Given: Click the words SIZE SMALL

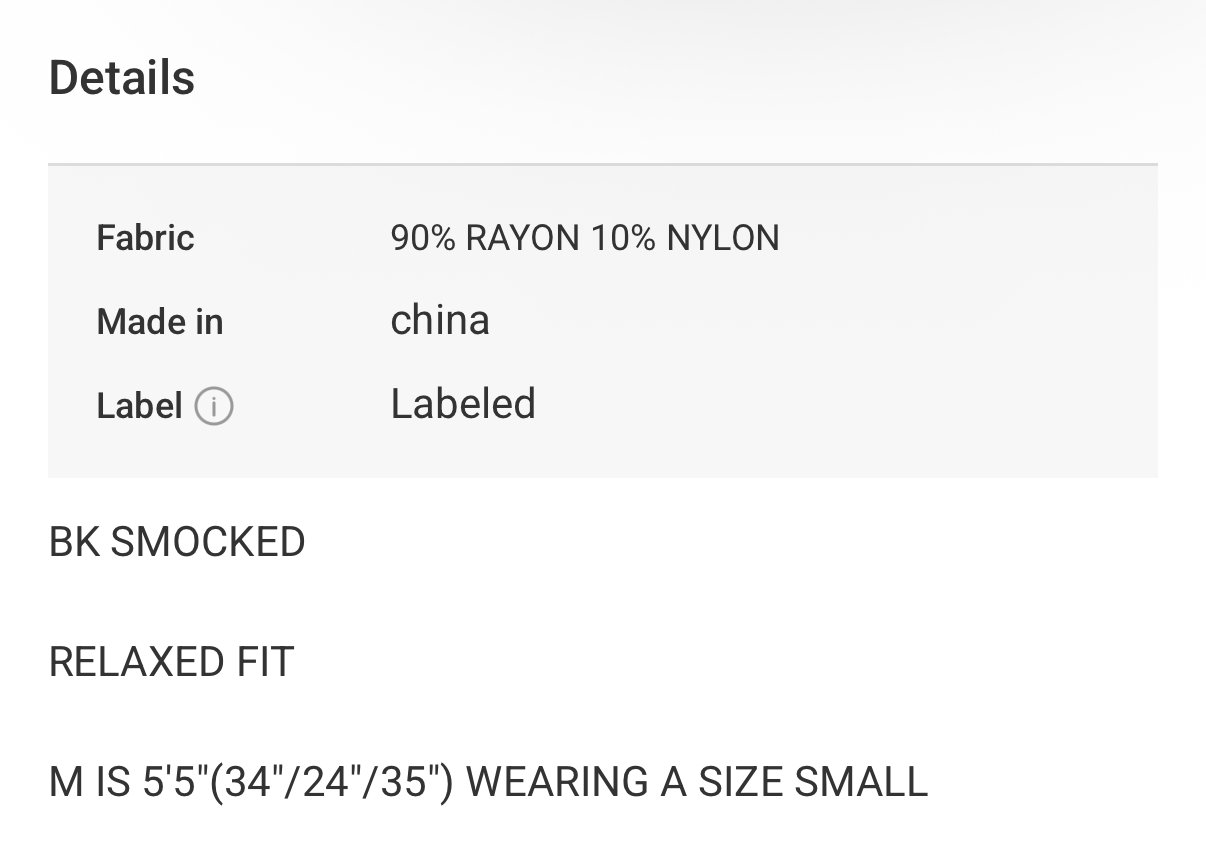Looking at the screenshot, I should pos(813,782).
